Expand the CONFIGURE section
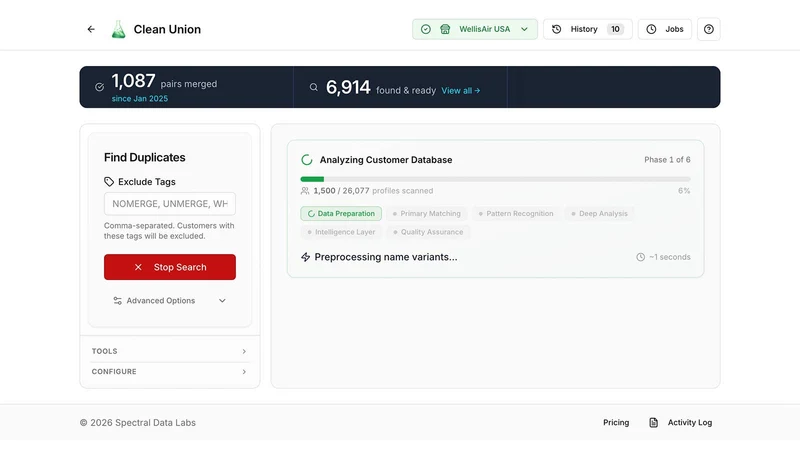The width and height of the screenshot is (800, 450). pos(170,371)
